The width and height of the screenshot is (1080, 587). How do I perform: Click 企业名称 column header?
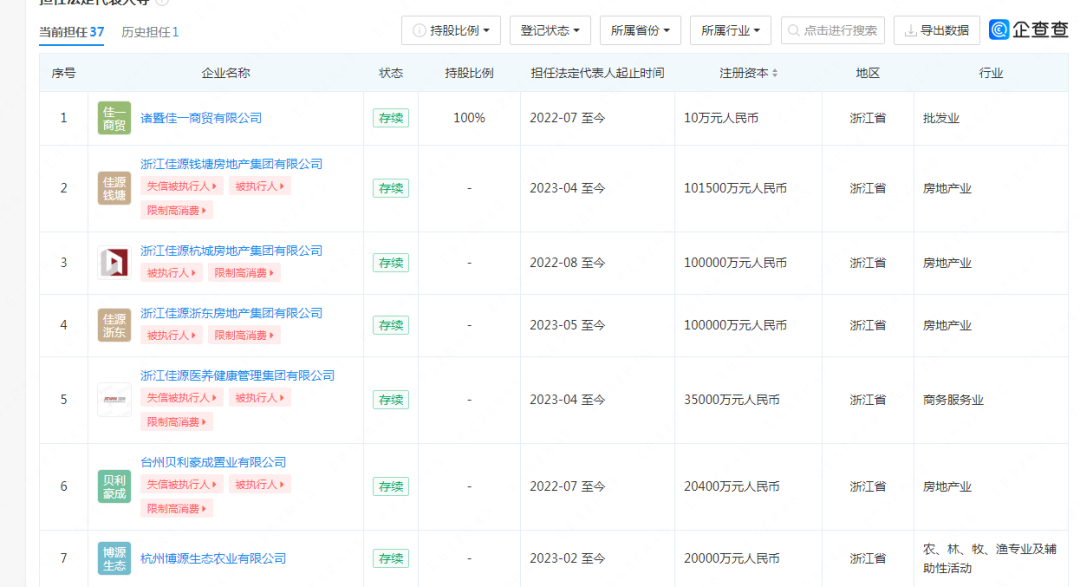(x=225, y=73)
